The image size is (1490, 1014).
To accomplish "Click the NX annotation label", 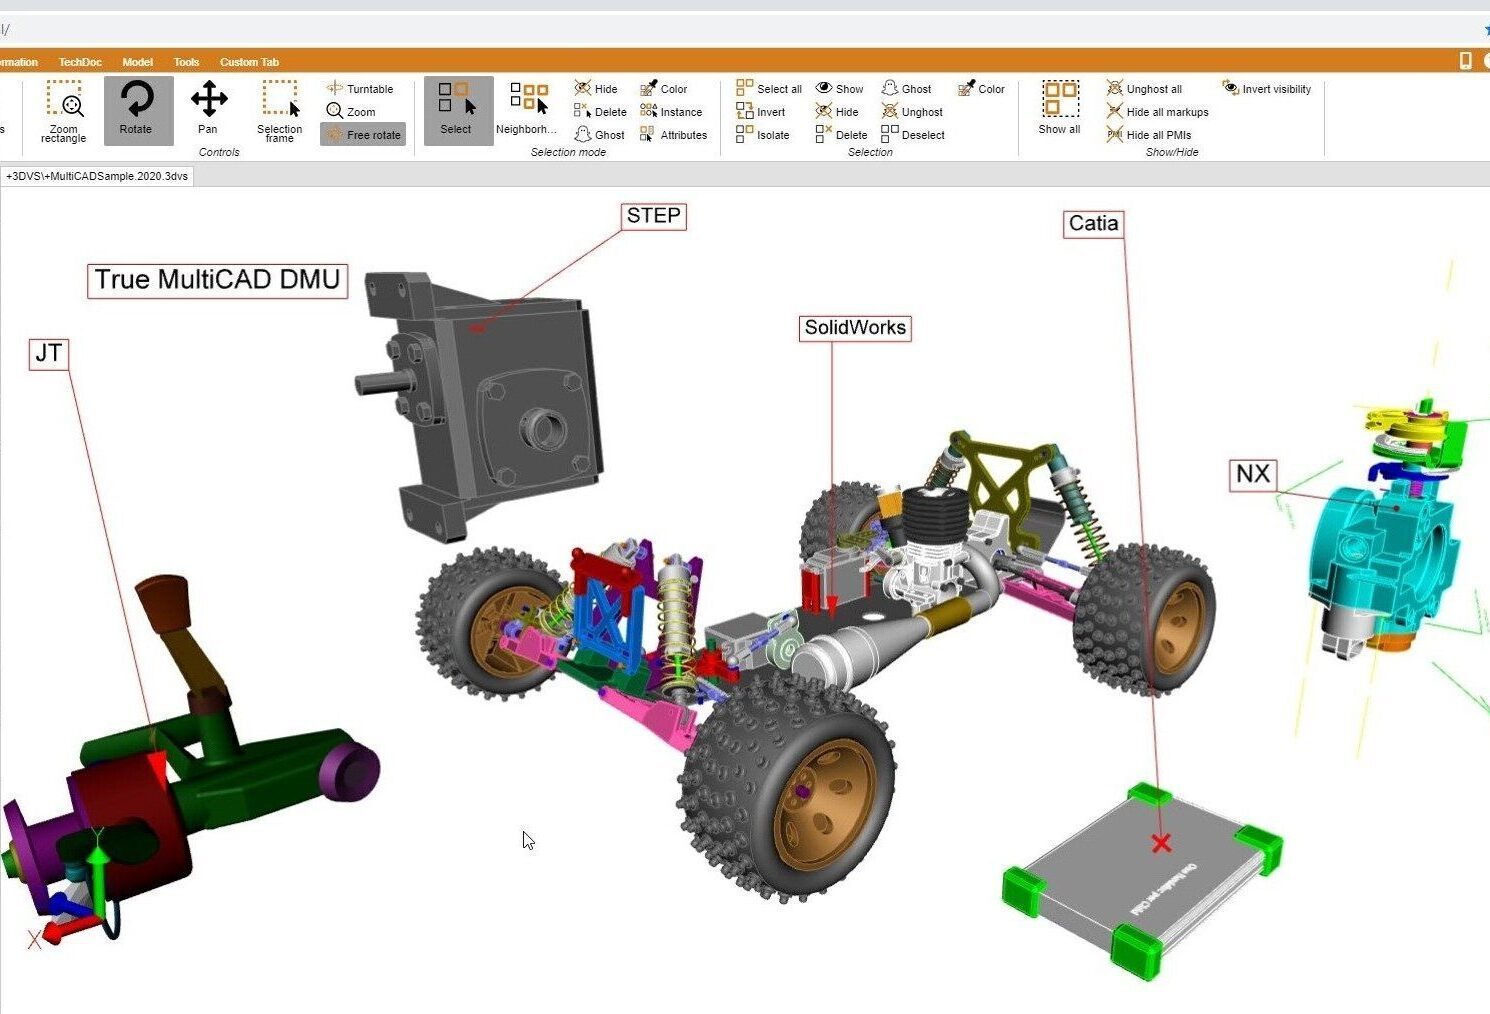I will tap(1253, 474).
